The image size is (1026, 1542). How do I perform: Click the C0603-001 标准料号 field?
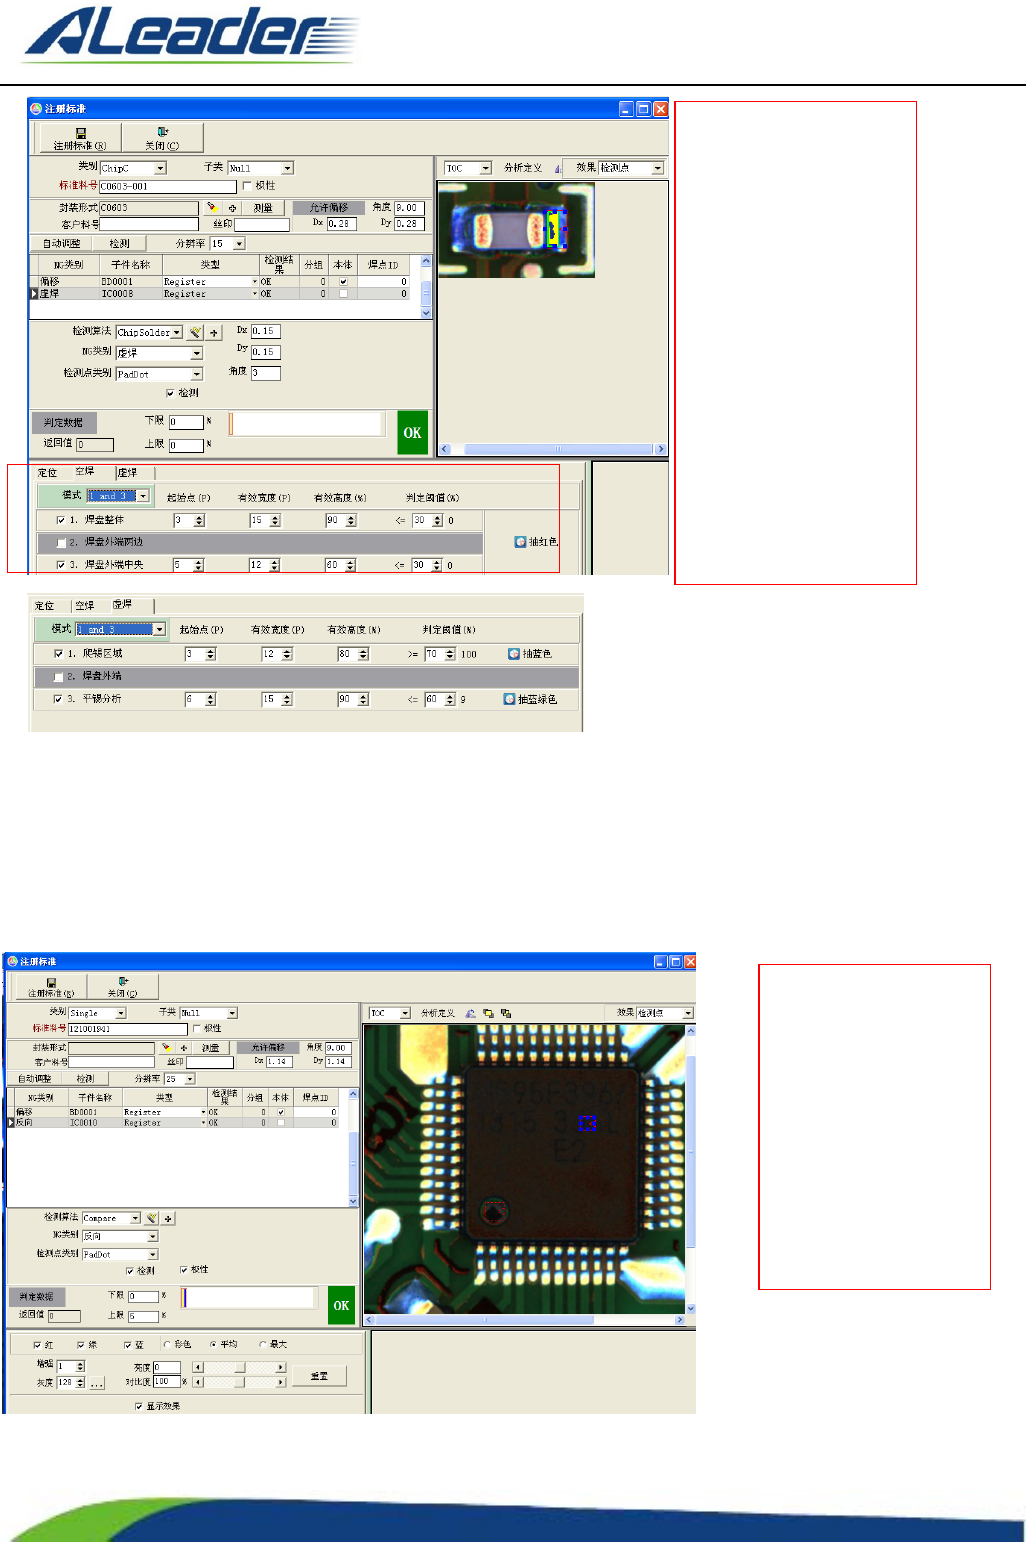point(167,187)
